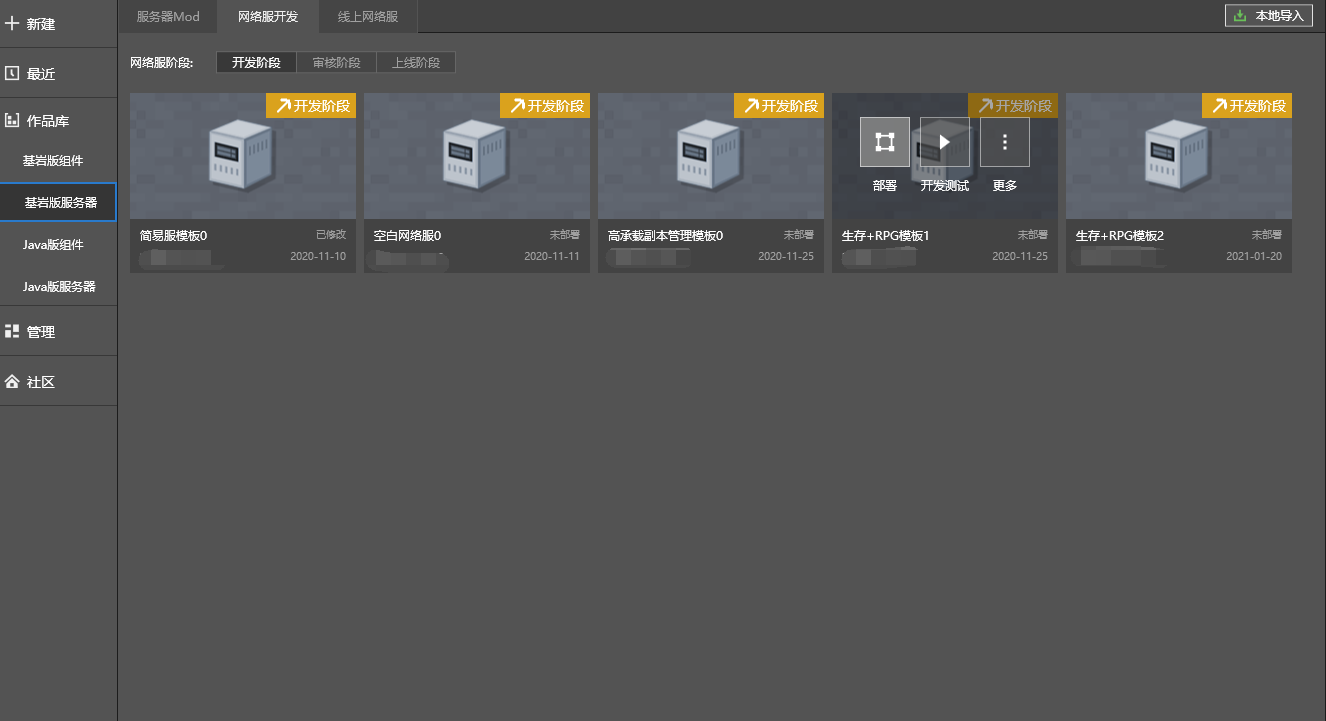
Task: Click 开发阶段 badge on 生存+RPG模板2
Action: click(1247, 106)
